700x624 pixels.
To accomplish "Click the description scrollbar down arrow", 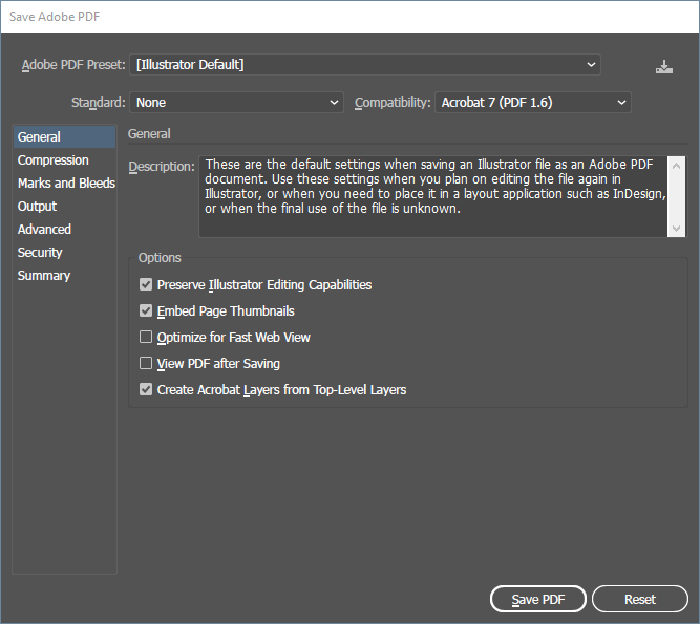I will 676,229.
